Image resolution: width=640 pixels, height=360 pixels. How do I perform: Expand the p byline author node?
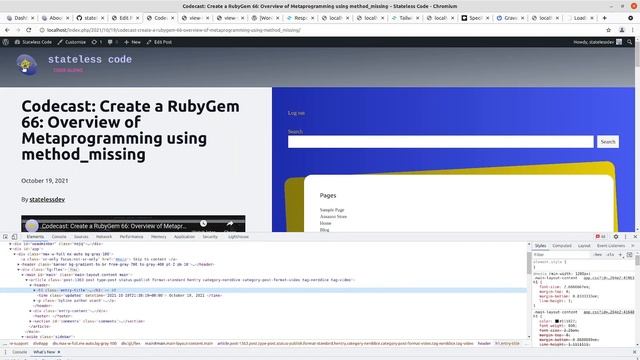click(35, 301)
